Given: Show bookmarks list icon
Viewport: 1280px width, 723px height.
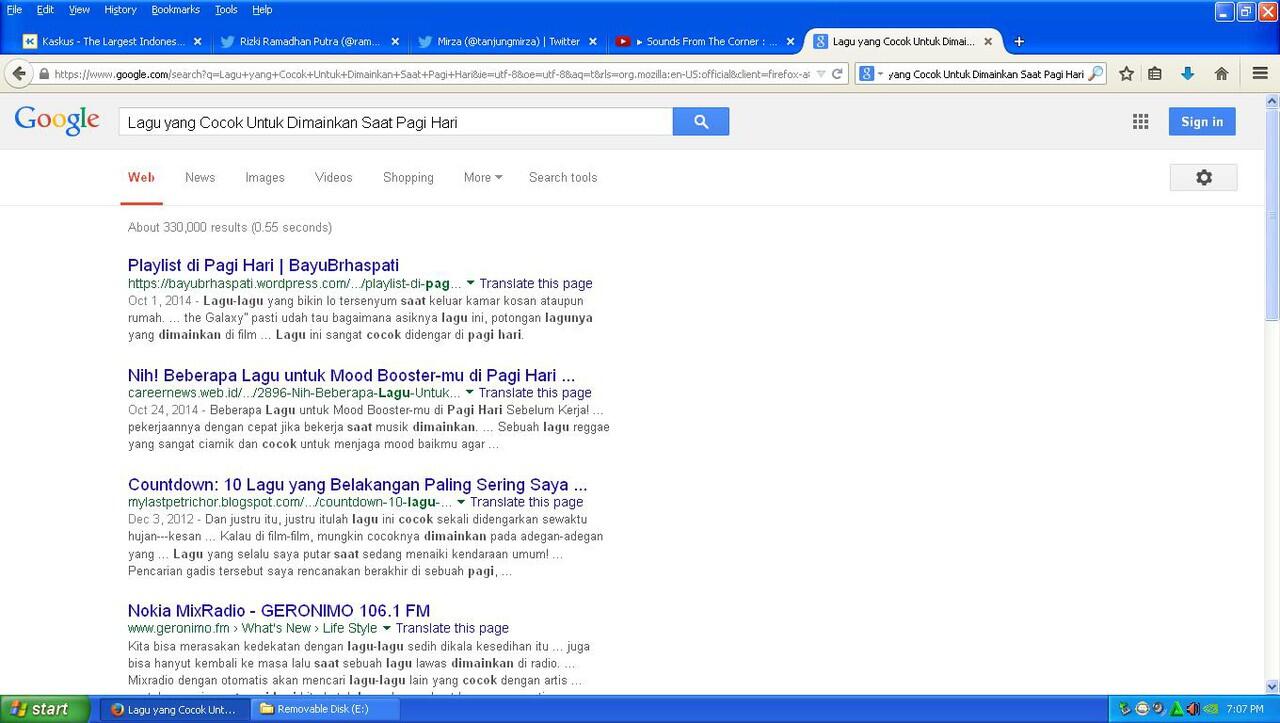Looking at the screenshot, I should [1155, 73].
